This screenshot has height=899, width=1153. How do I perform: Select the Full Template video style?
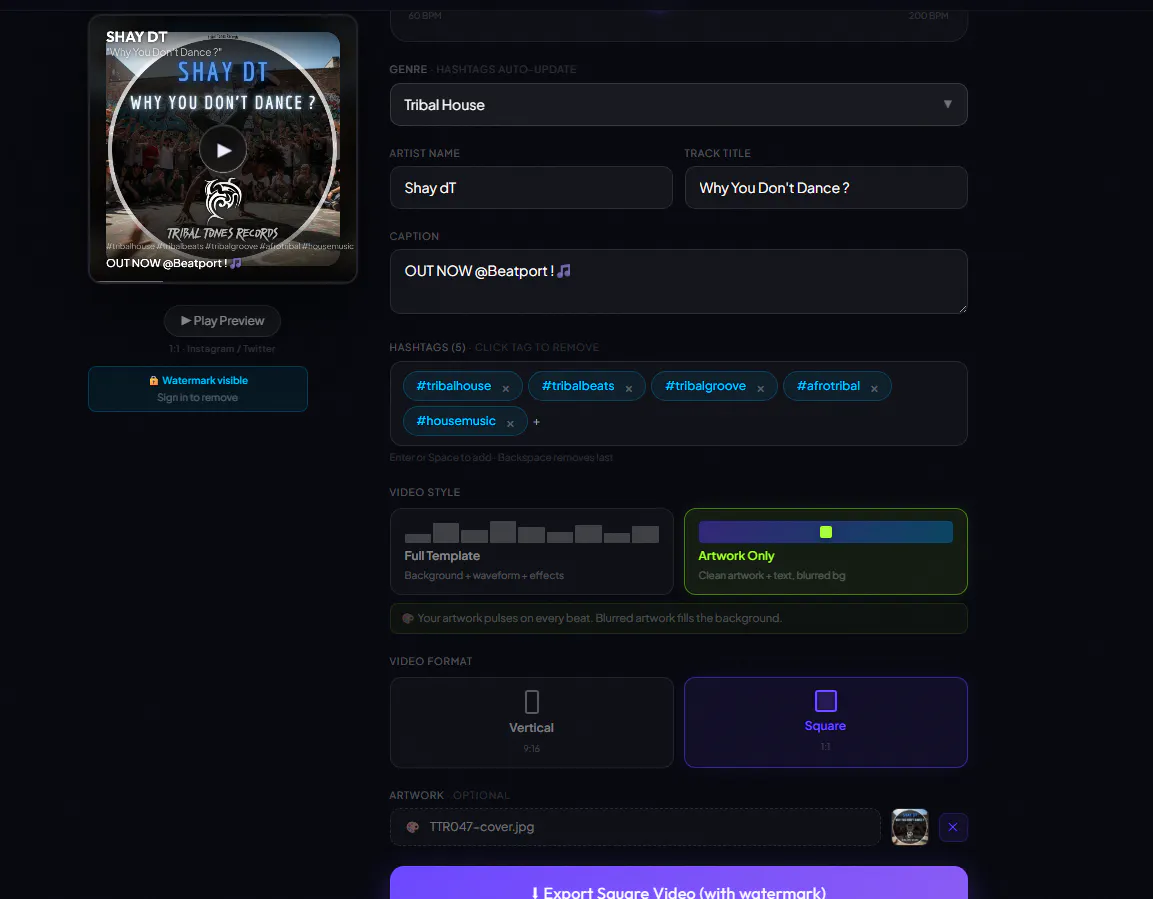(531, 551)
